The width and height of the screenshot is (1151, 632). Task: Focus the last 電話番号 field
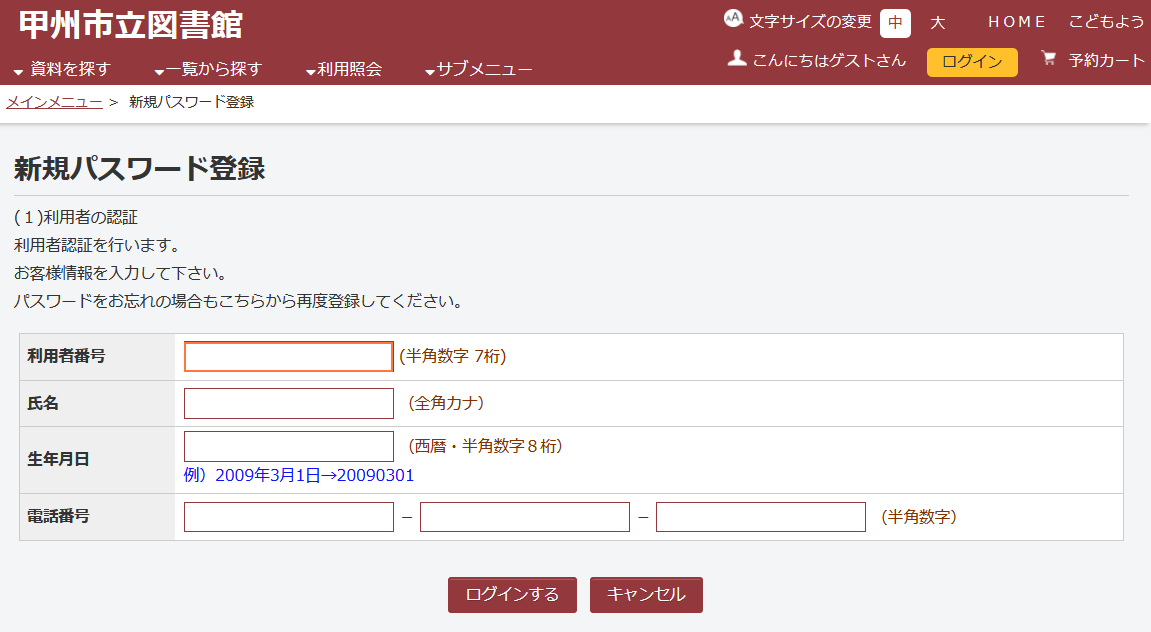click(x=760, y=517)
